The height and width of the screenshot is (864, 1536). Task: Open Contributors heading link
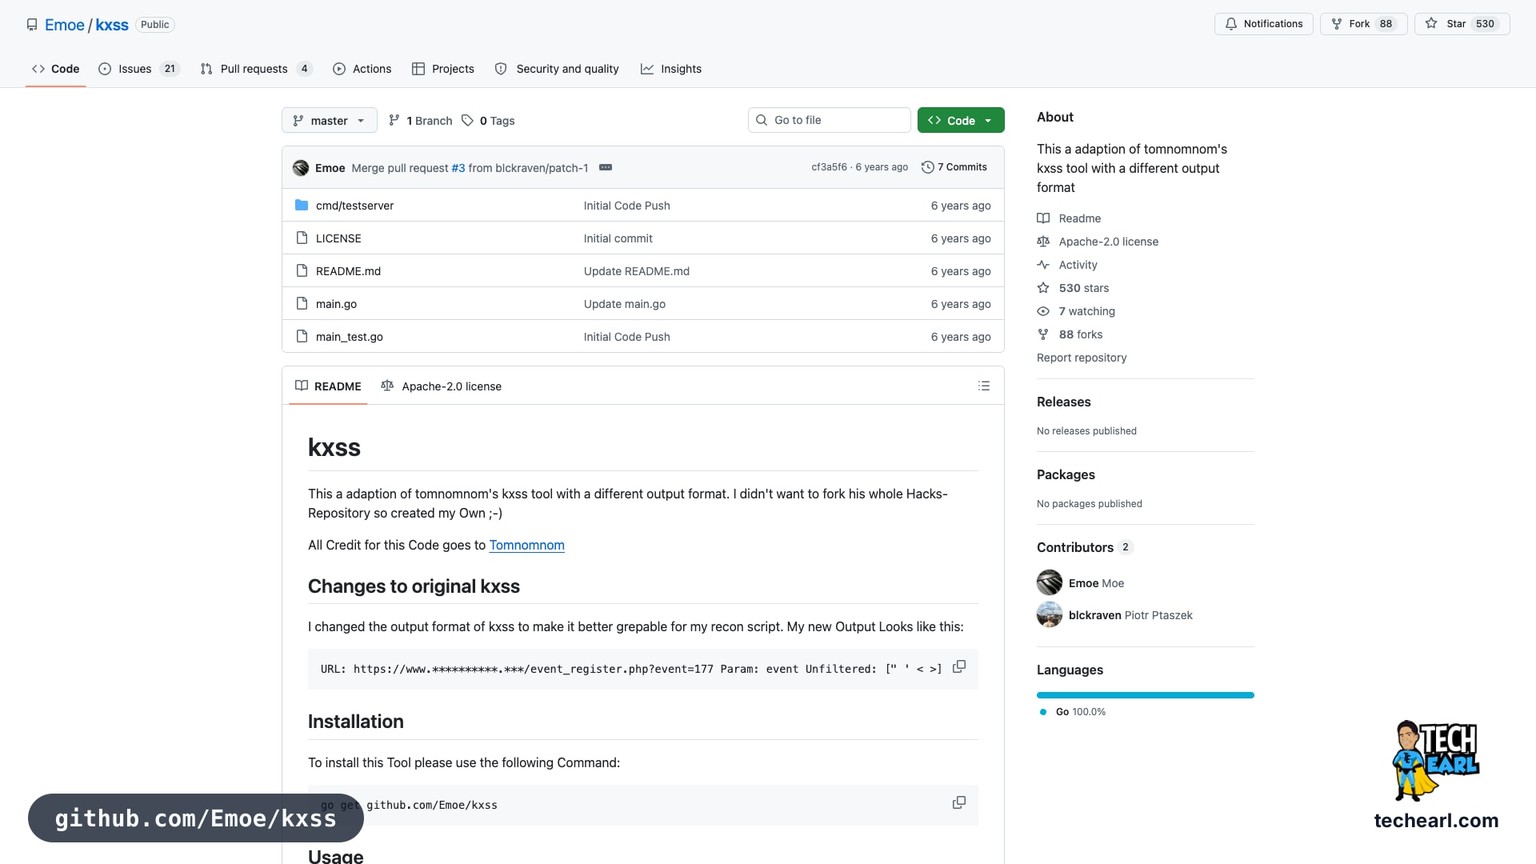[x=1085, y=548]
